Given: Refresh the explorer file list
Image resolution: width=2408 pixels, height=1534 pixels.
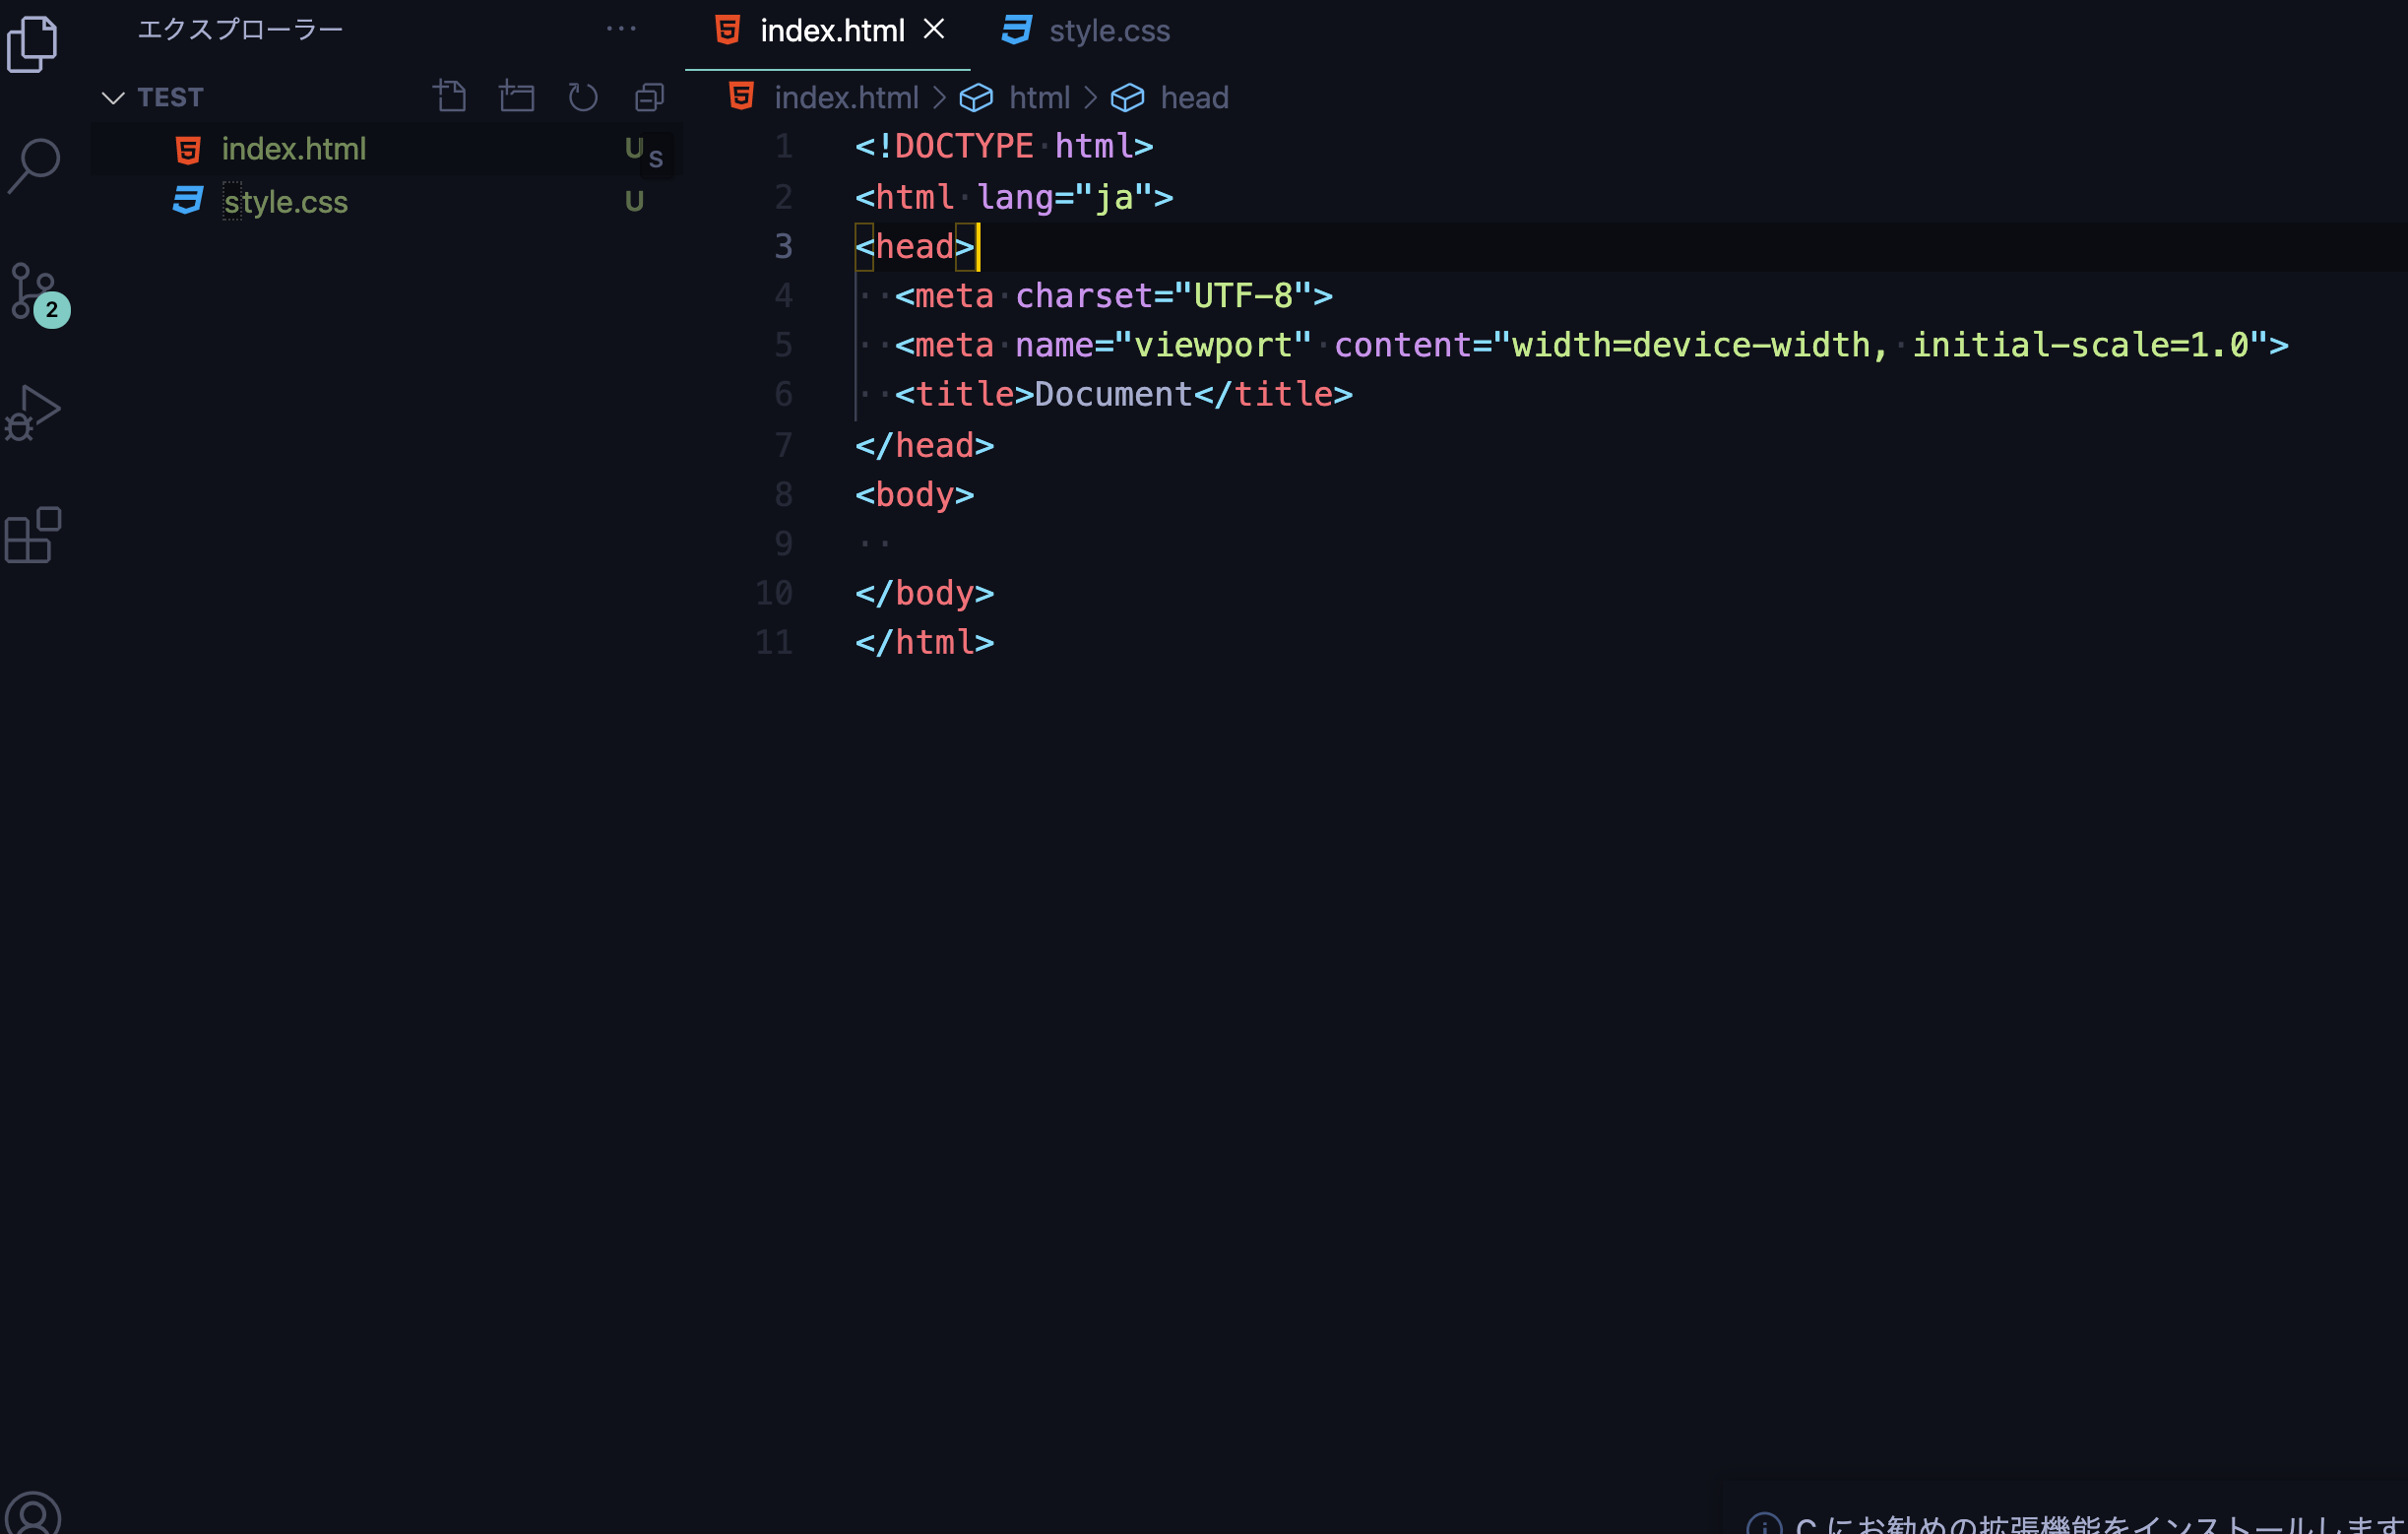Looking at the screenshot, I should 583,97.
